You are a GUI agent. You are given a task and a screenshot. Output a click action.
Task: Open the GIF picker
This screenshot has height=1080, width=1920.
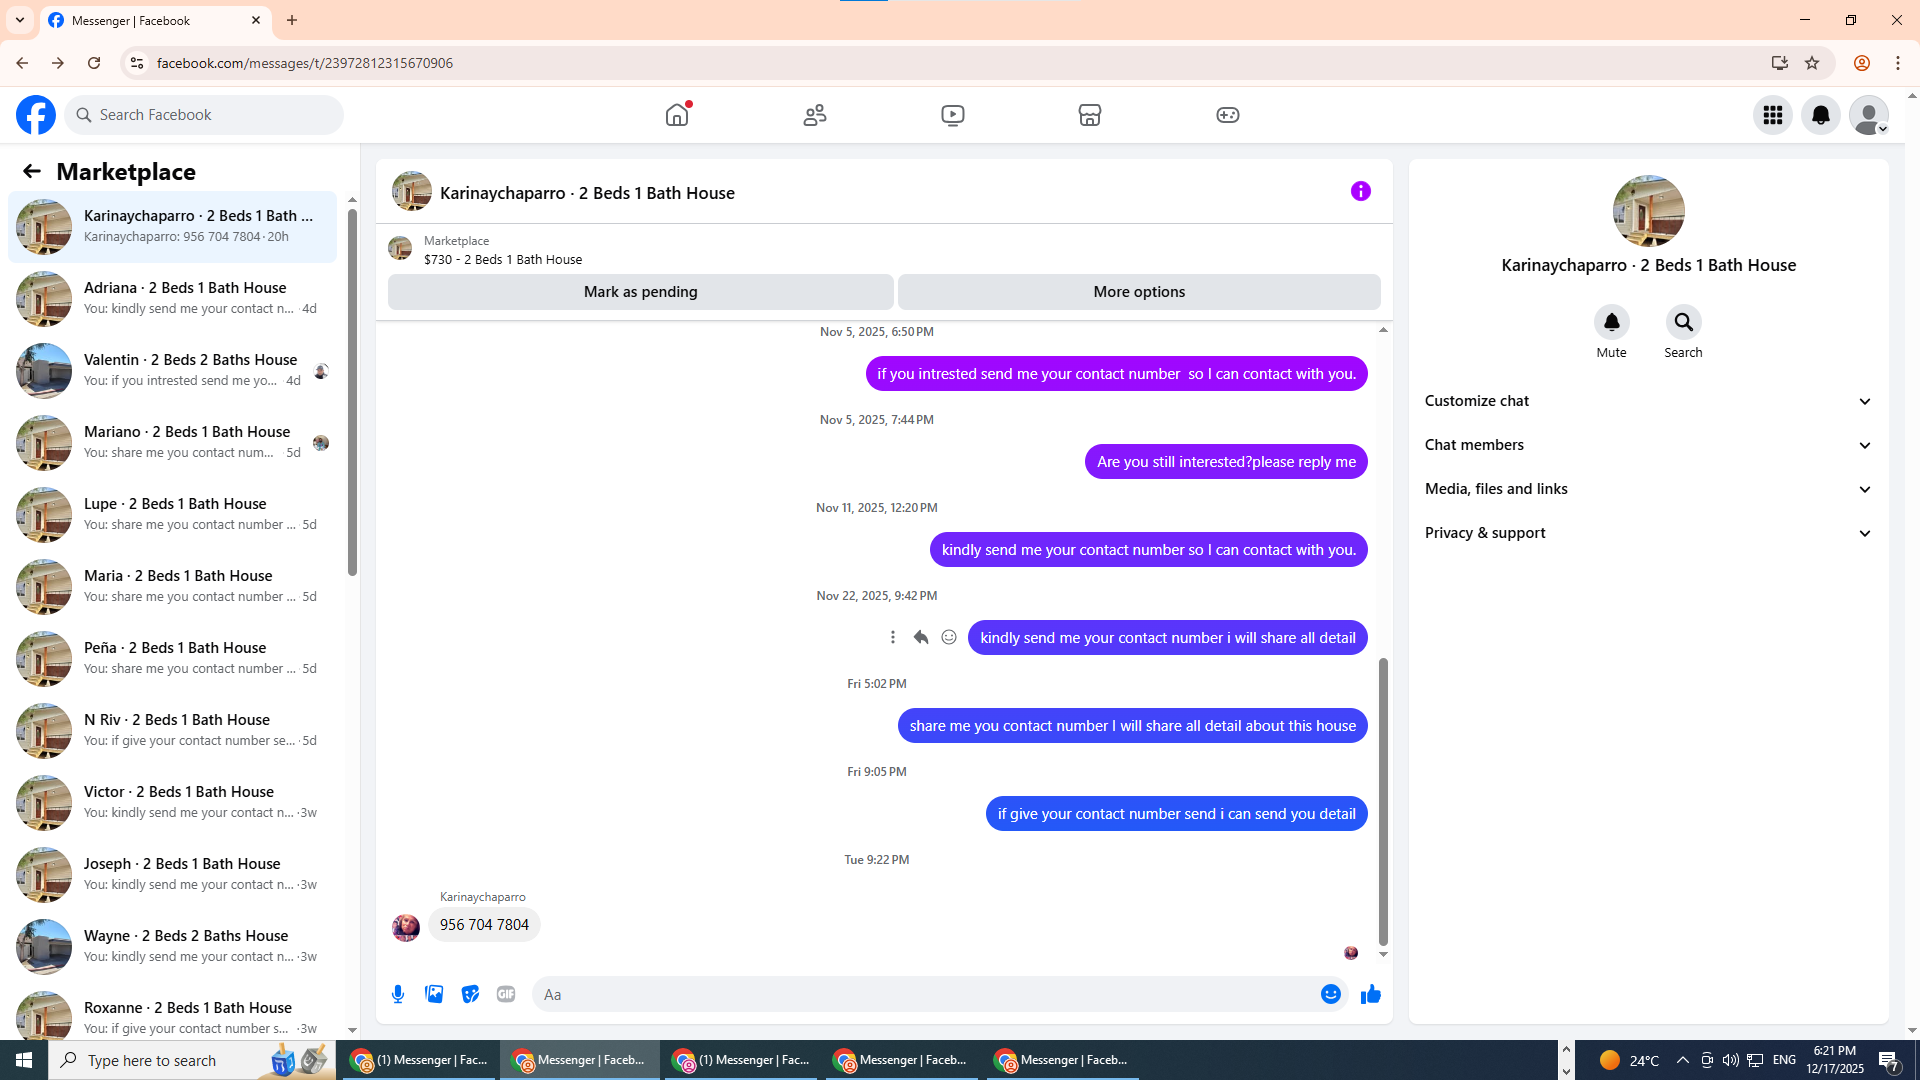(506, 994)
